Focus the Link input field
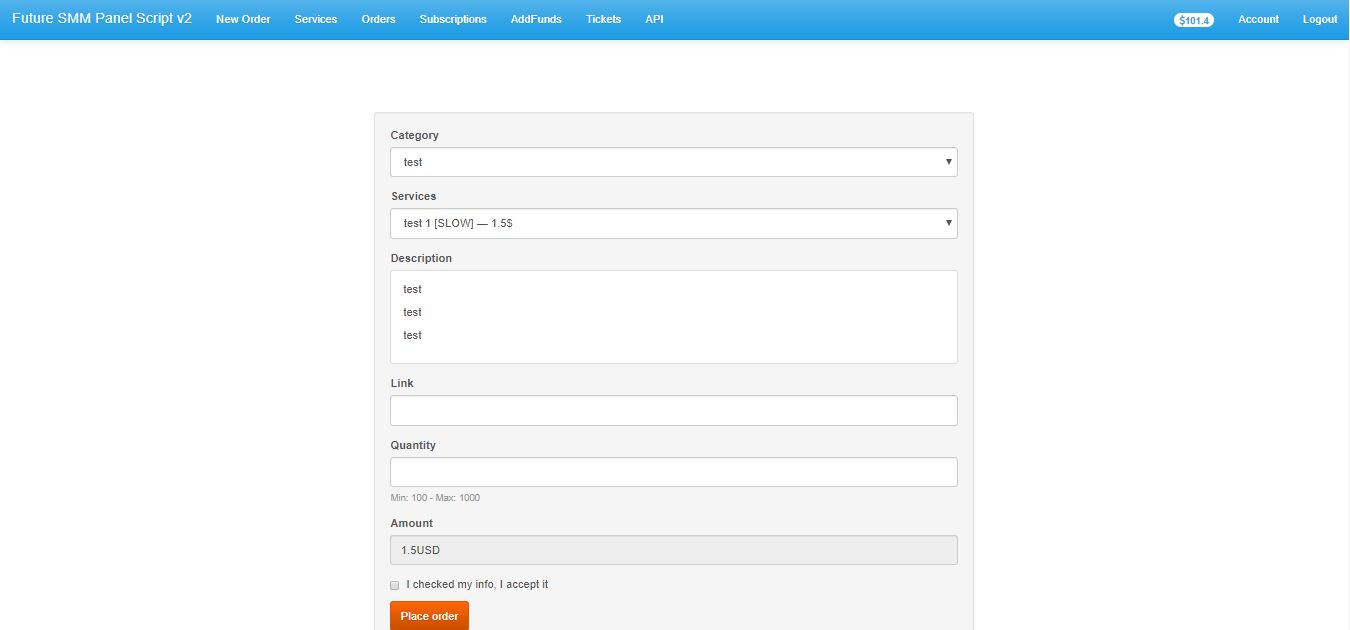Image resolution: width=1350 pixels, height=630 pixels. (x=674, y=410)
